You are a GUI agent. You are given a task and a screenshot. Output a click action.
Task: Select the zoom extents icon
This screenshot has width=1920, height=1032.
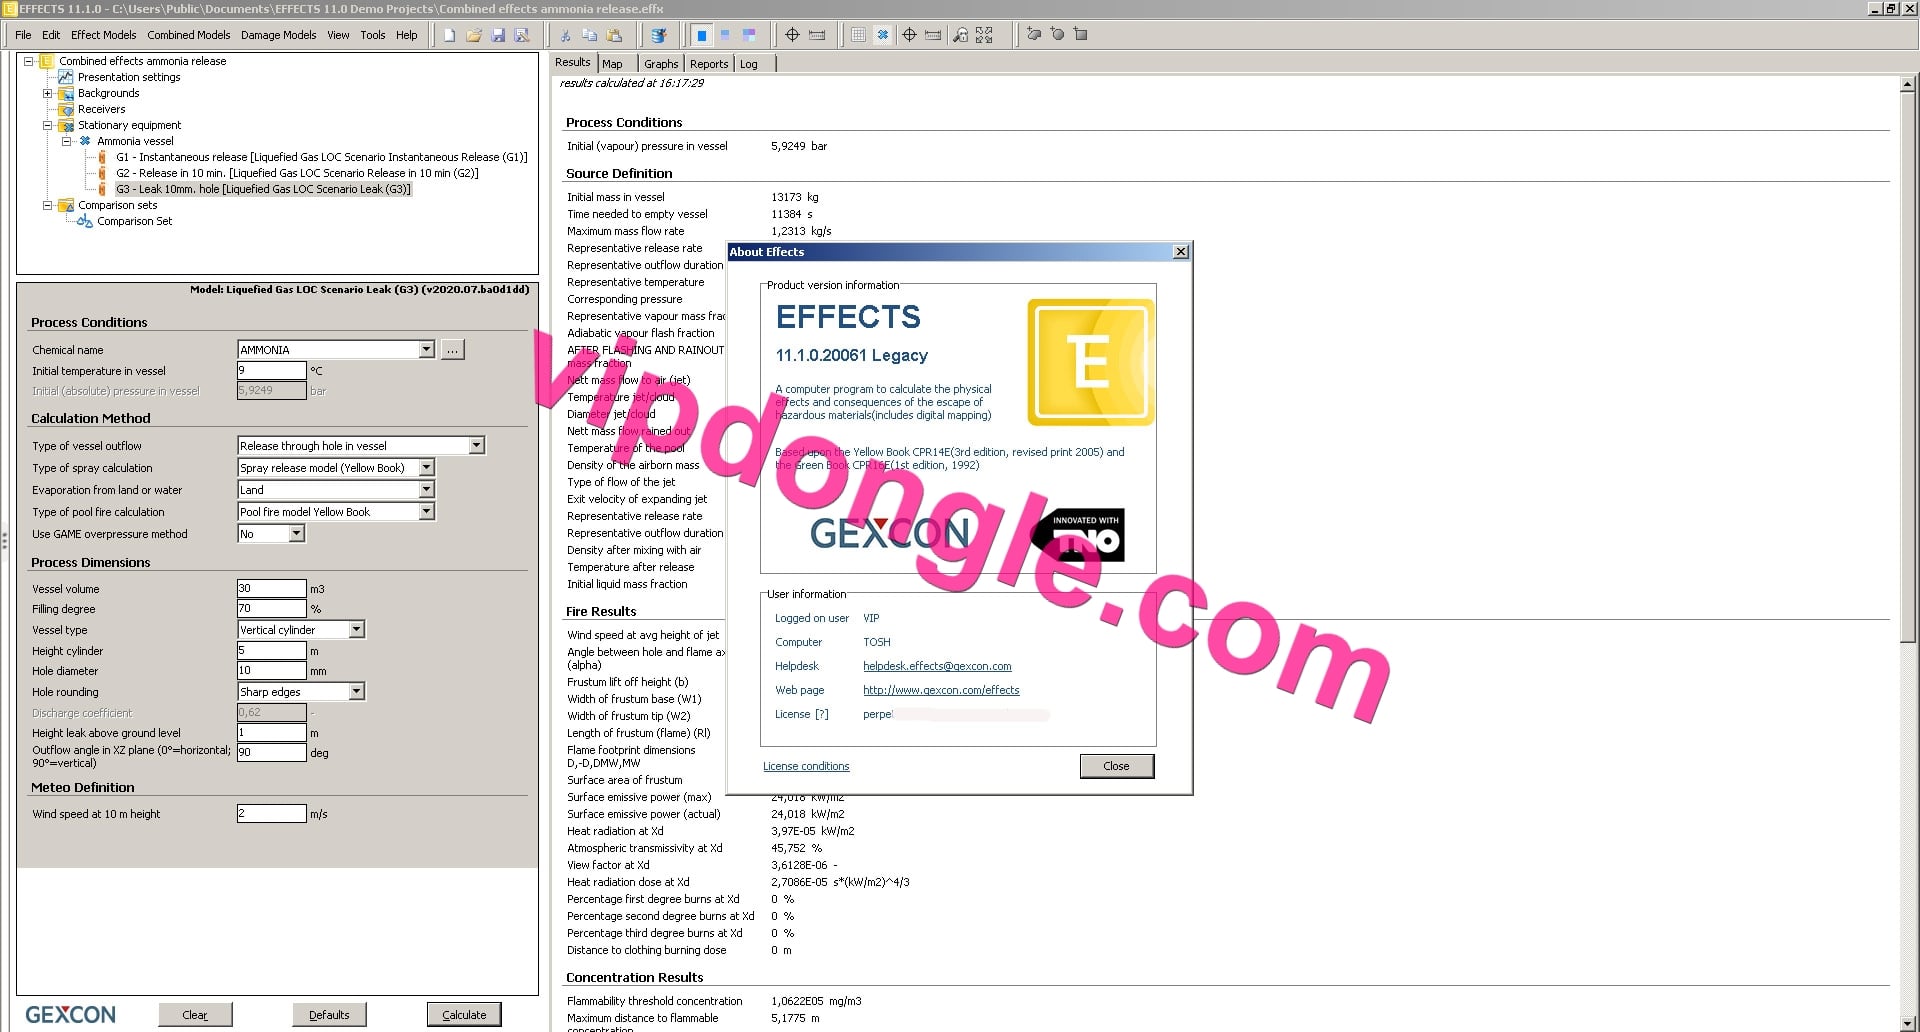click(984, 34)
